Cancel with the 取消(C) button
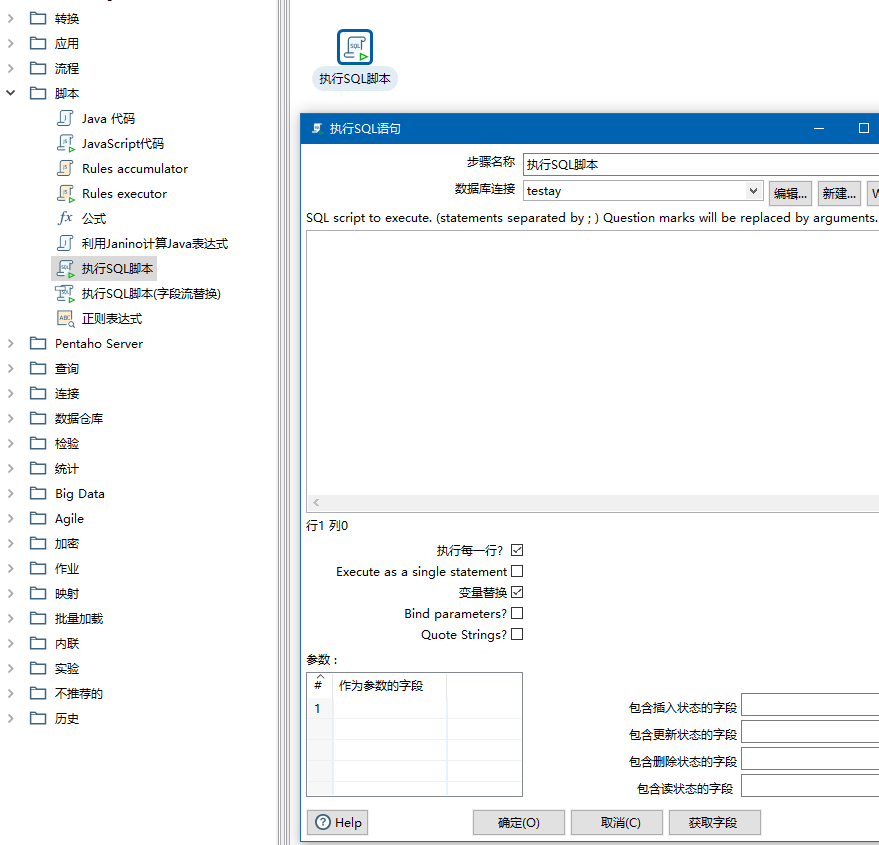Viewport: 879px width, 845px height. tap(617, 823)
